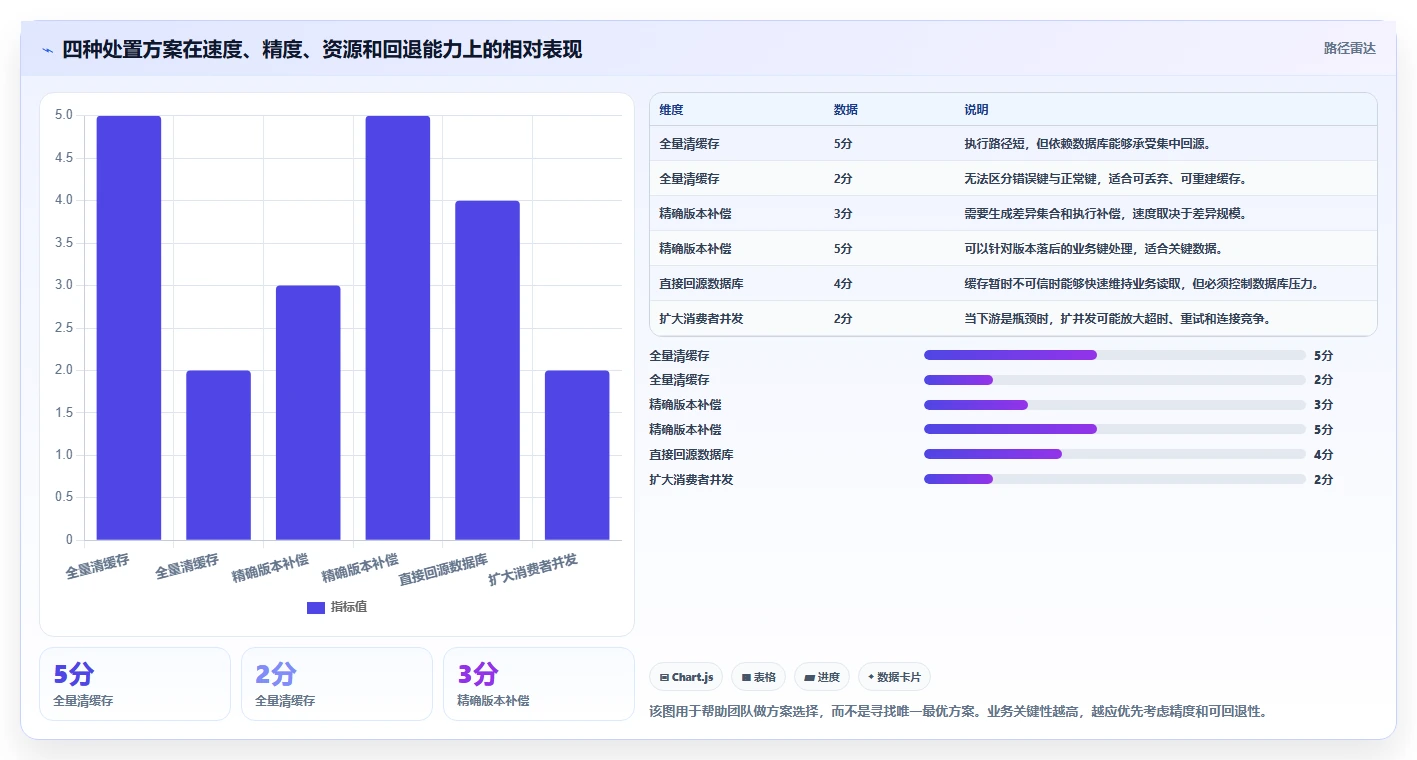Click the '四种处置方案' page title
This screenshot has height=760, width=1417.
[x=322, y=50]
